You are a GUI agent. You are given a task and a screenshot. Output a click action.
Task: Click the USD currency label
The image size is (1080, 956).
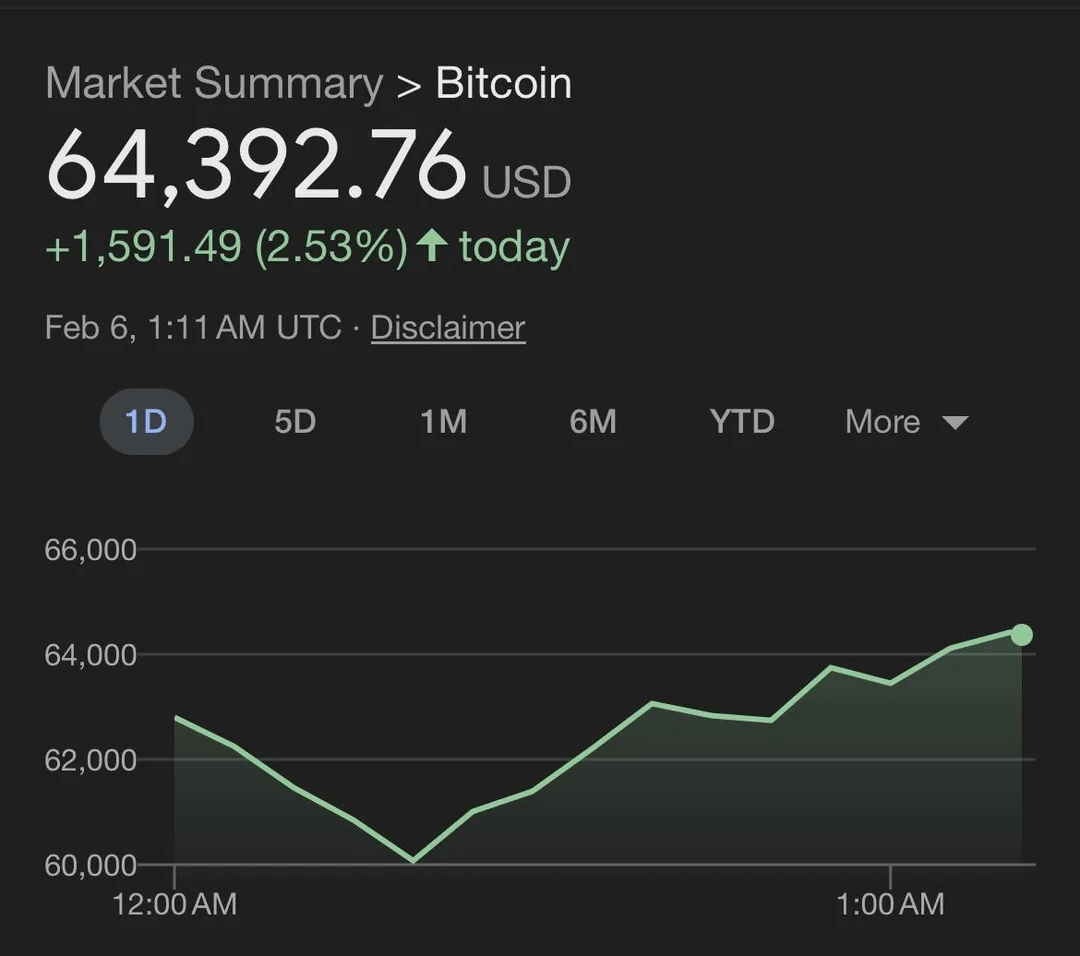[x=527, y=183]
